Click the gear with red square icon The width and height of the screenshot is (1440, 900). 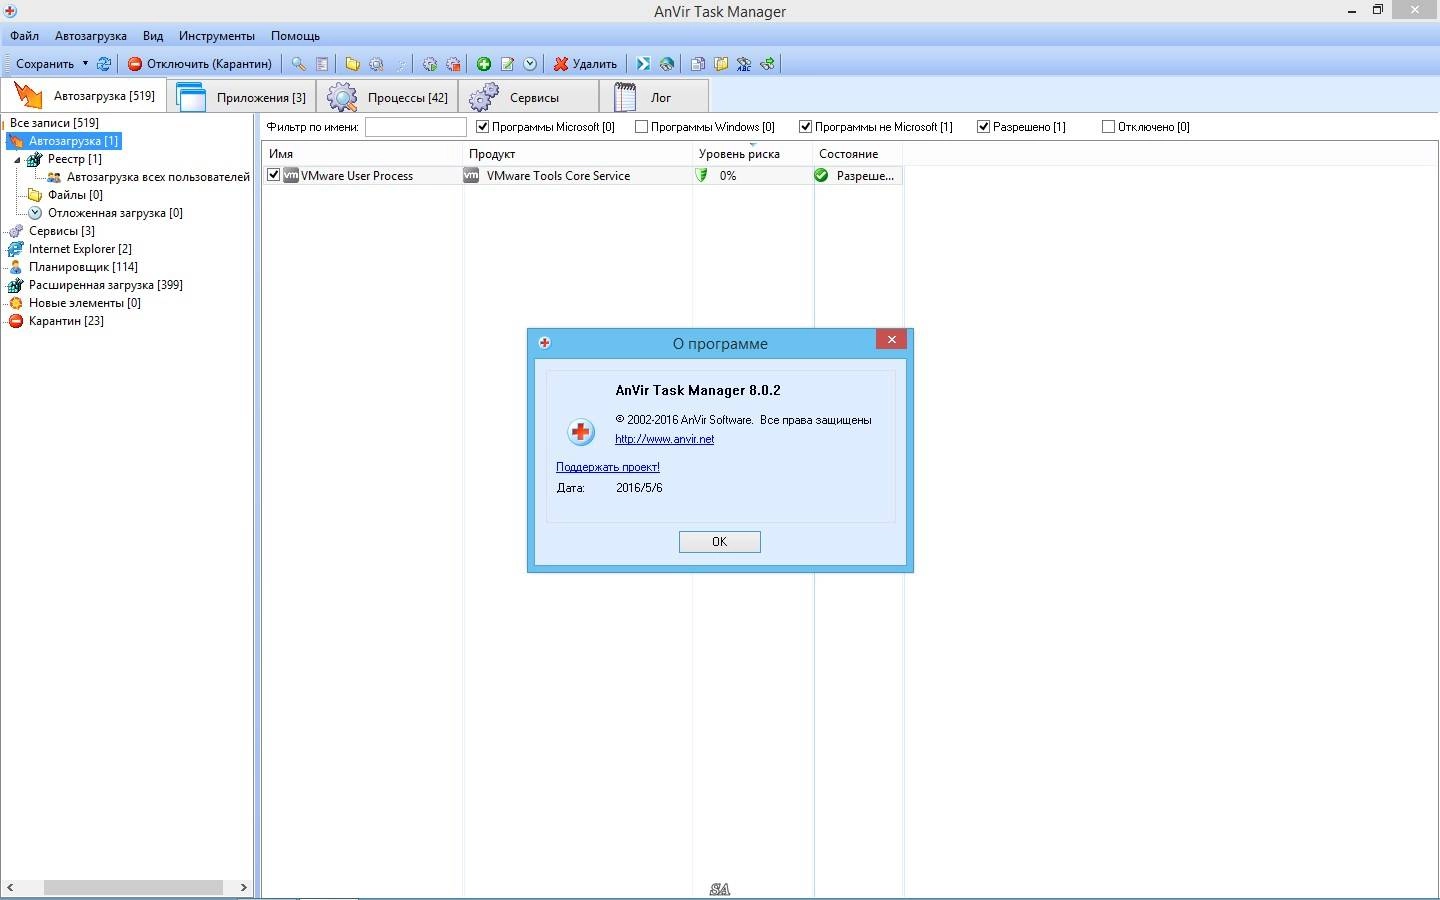pos(453,64)
